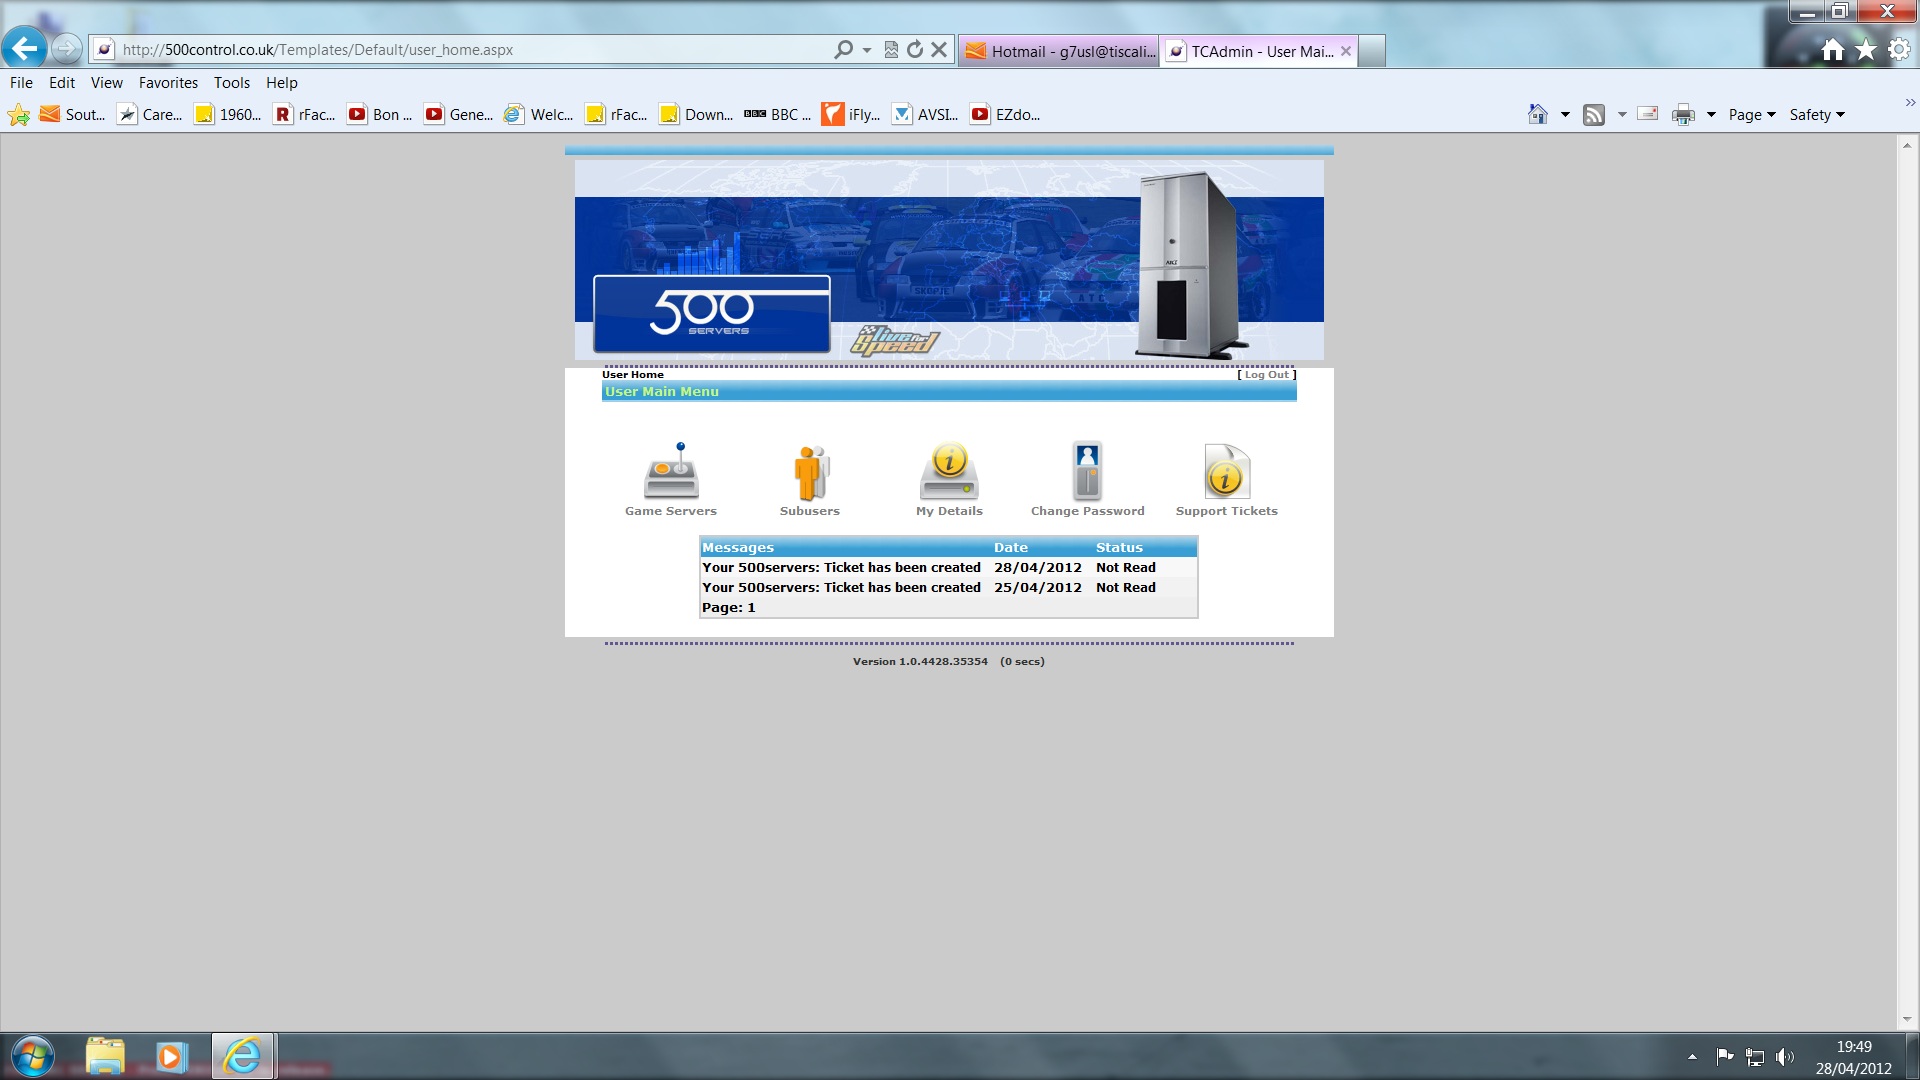Image resolution: width=1920 pixels, height=1080 pixels.
Task: Open the Support Tickets icon
Action: click(1226, 472)
